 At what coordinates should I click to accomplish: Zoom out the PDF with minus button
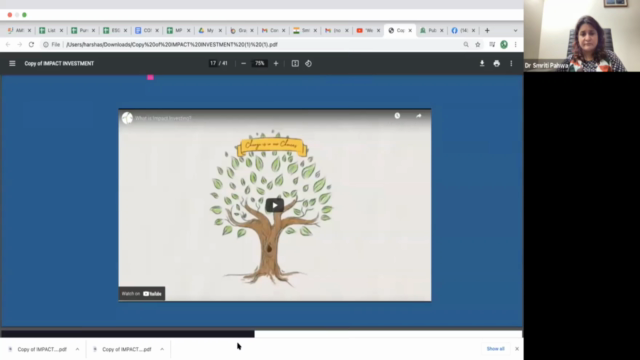tap(244, 63)
